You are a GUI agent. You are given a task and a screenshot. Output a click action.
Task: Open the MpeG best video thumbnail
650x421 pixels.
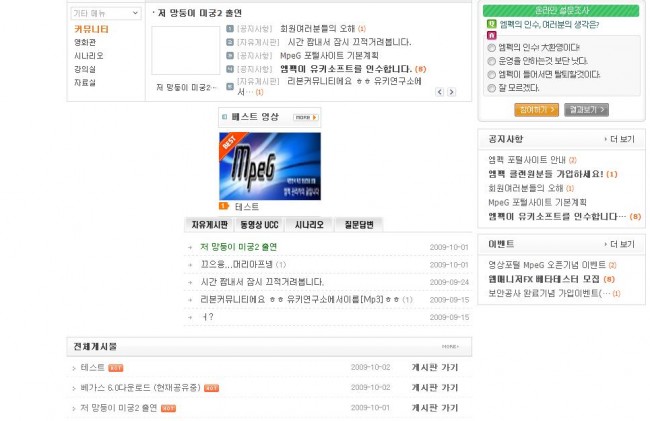pyautogui.click(x=269, y=165)
